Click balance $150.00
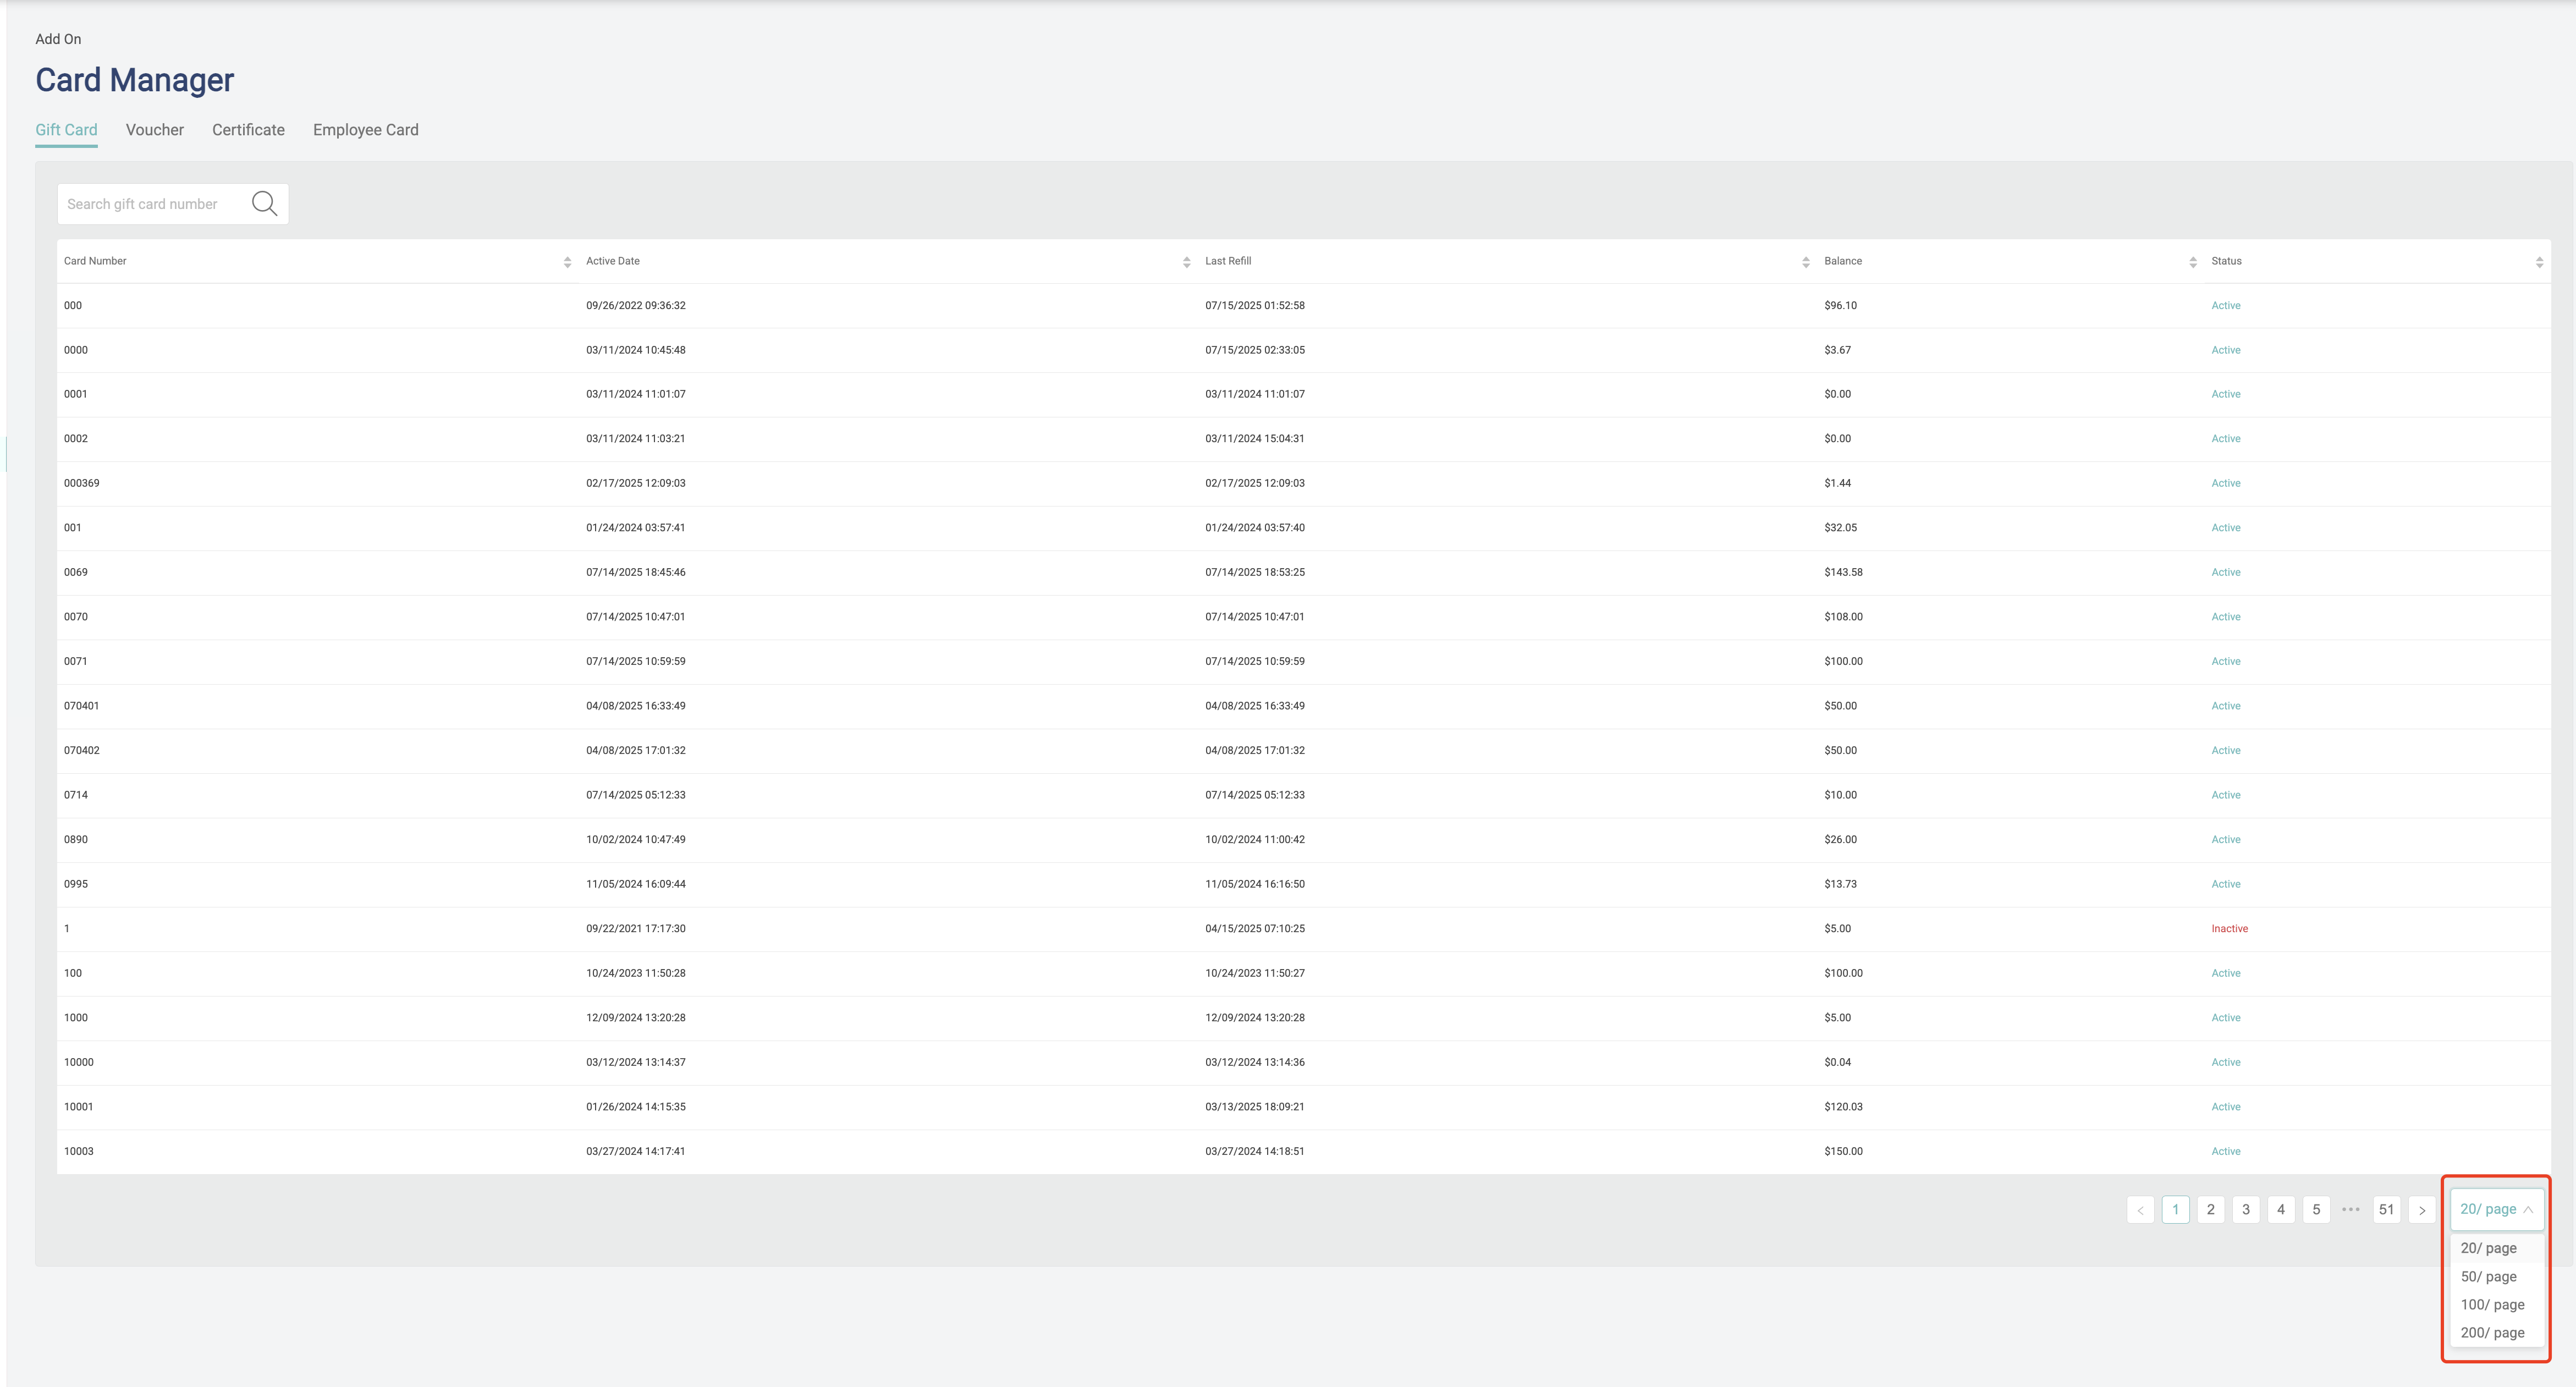Image resolution: width=2576 pixels, height=1387 pixels. [x=1843, y=1151]
